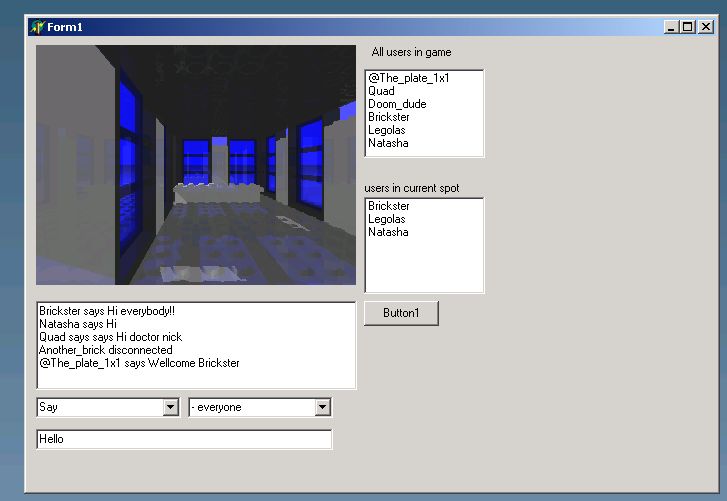Screen dimensions: 727x501
Task: Select Legolas in All users in game list
Action: tap(387, 130)
